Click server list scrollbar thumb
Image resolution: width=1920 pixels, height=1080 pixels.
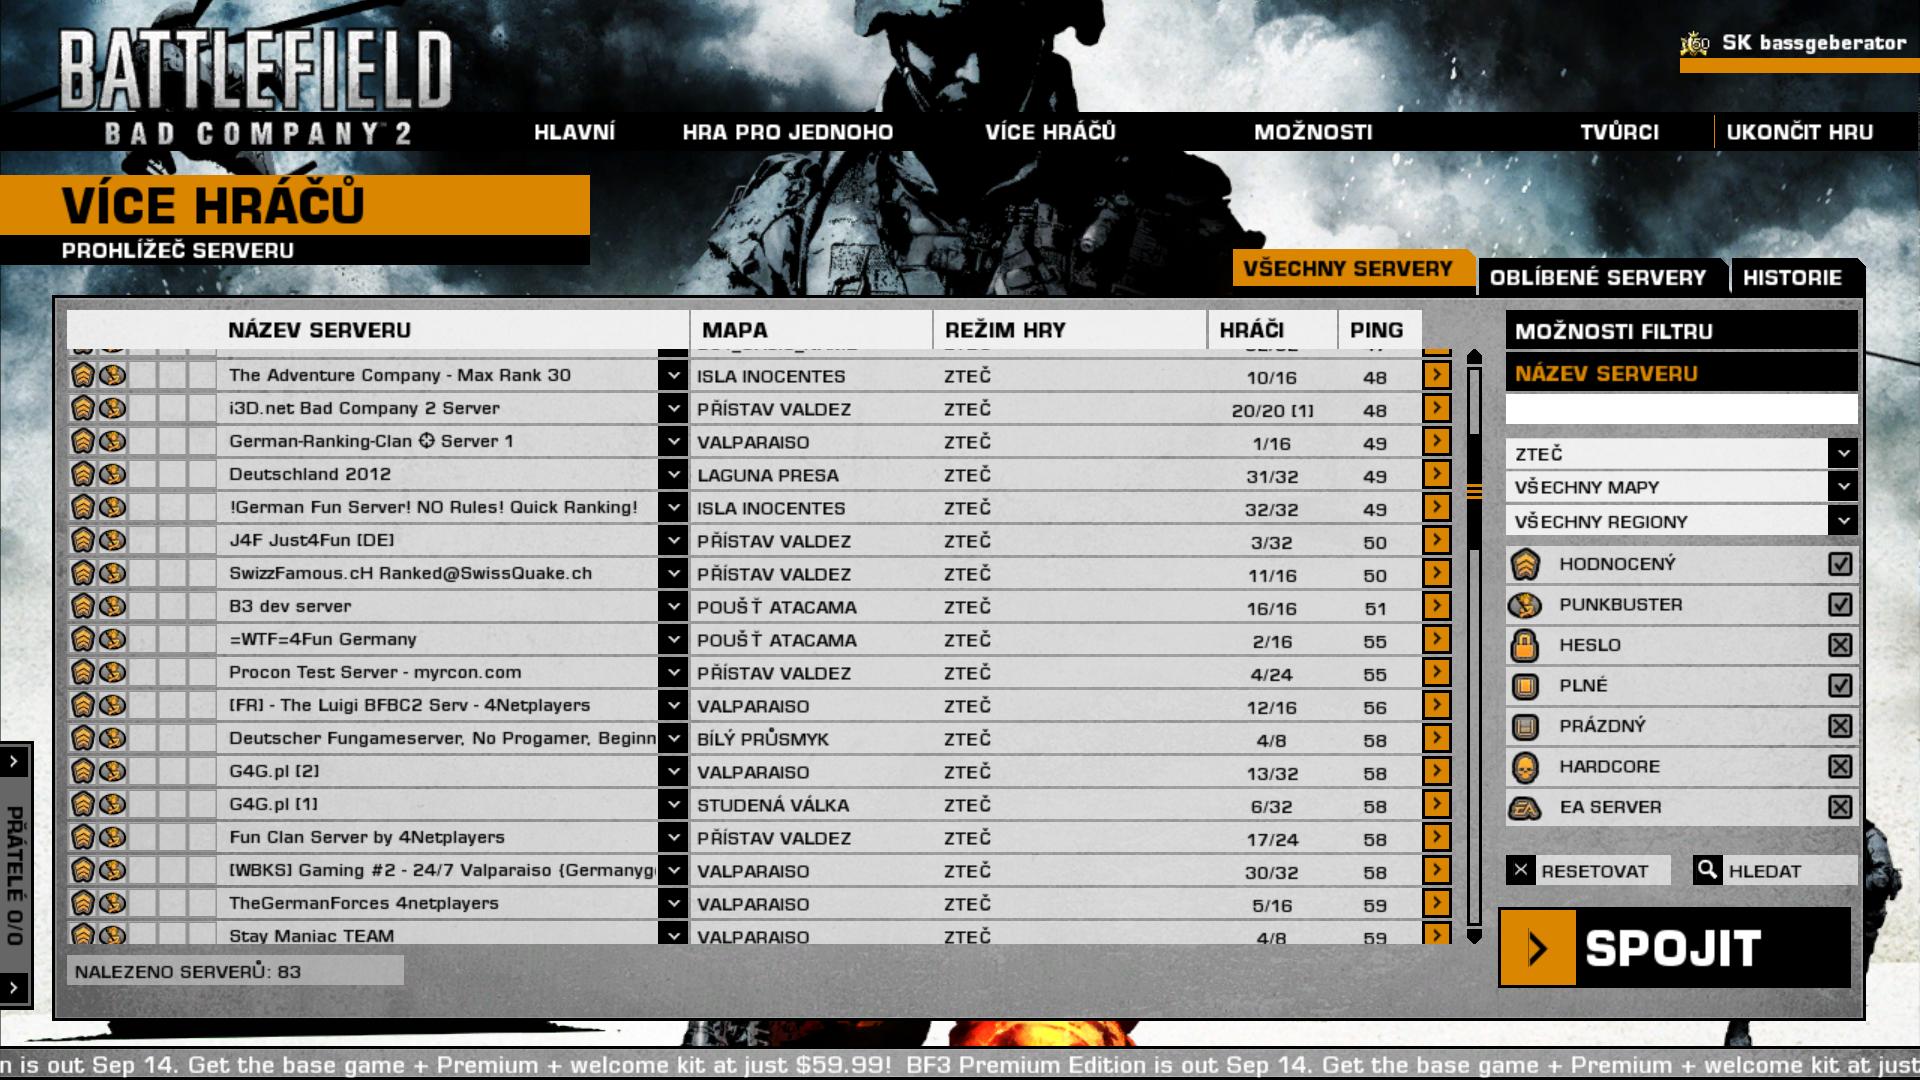(1474, 491)
